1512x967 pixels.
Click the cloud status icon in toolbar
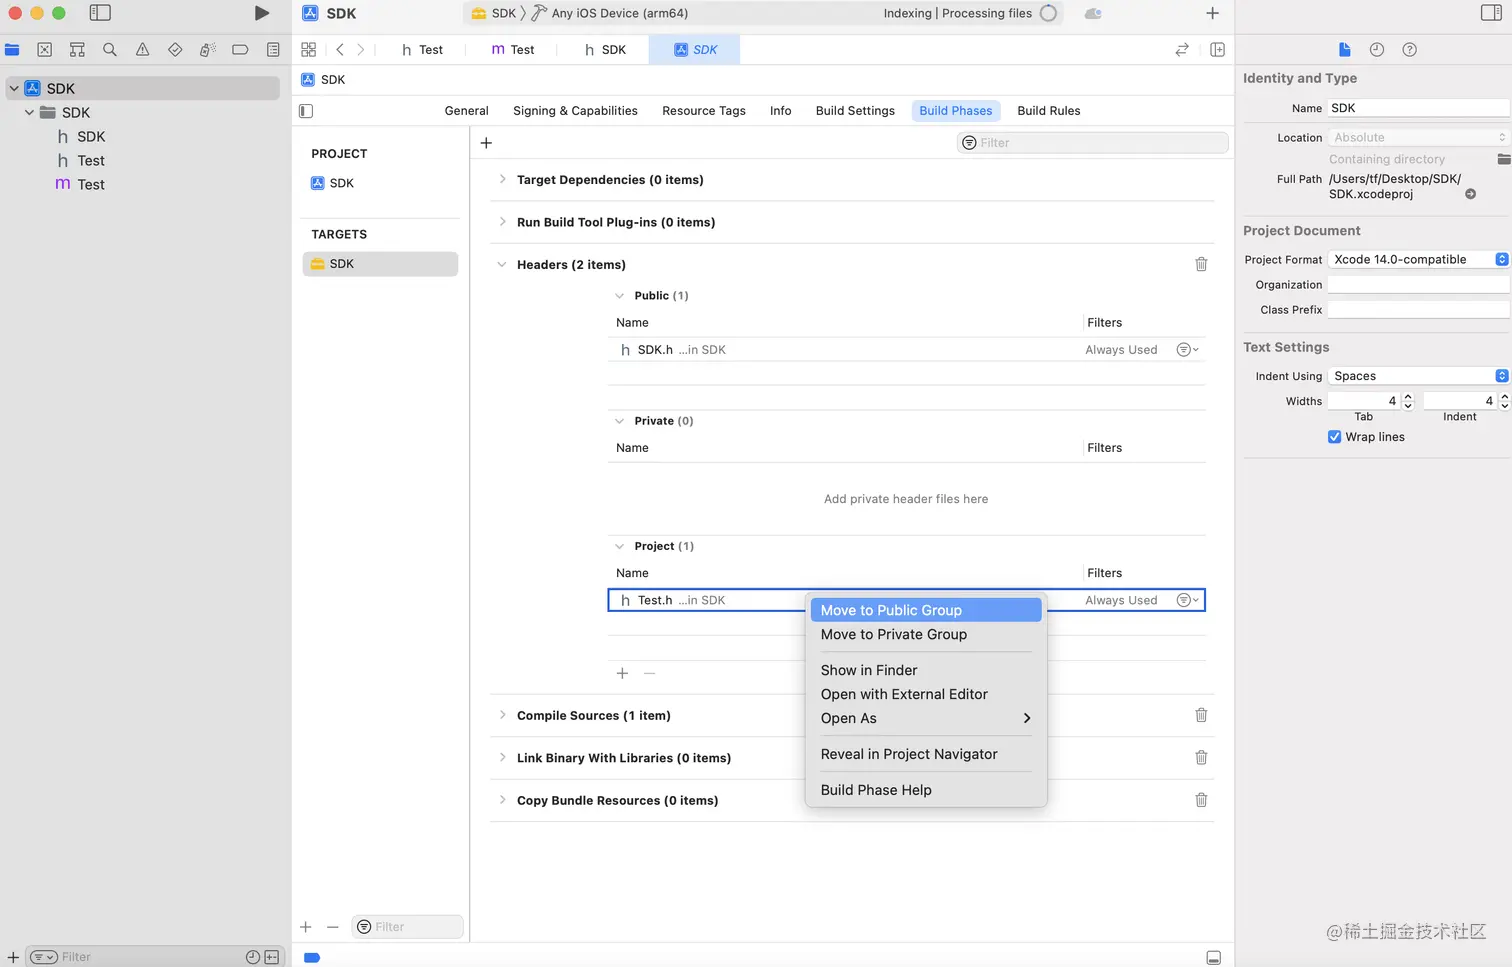(1093, 14)
